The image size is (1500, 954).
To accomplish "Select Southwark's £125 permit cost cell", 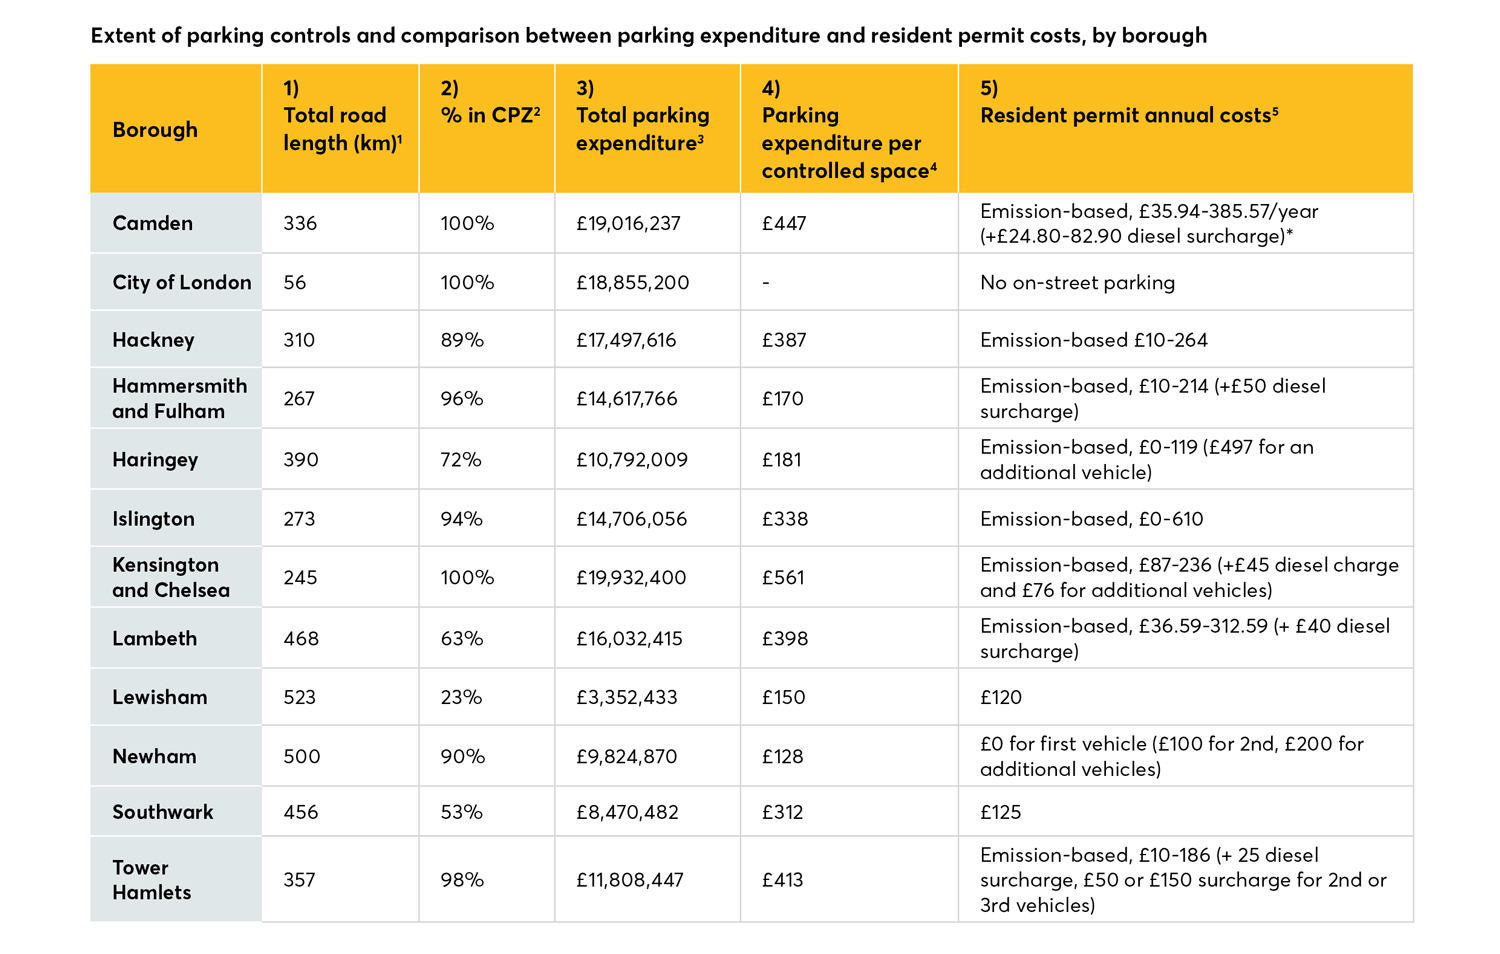I will tap(1001, 812).
